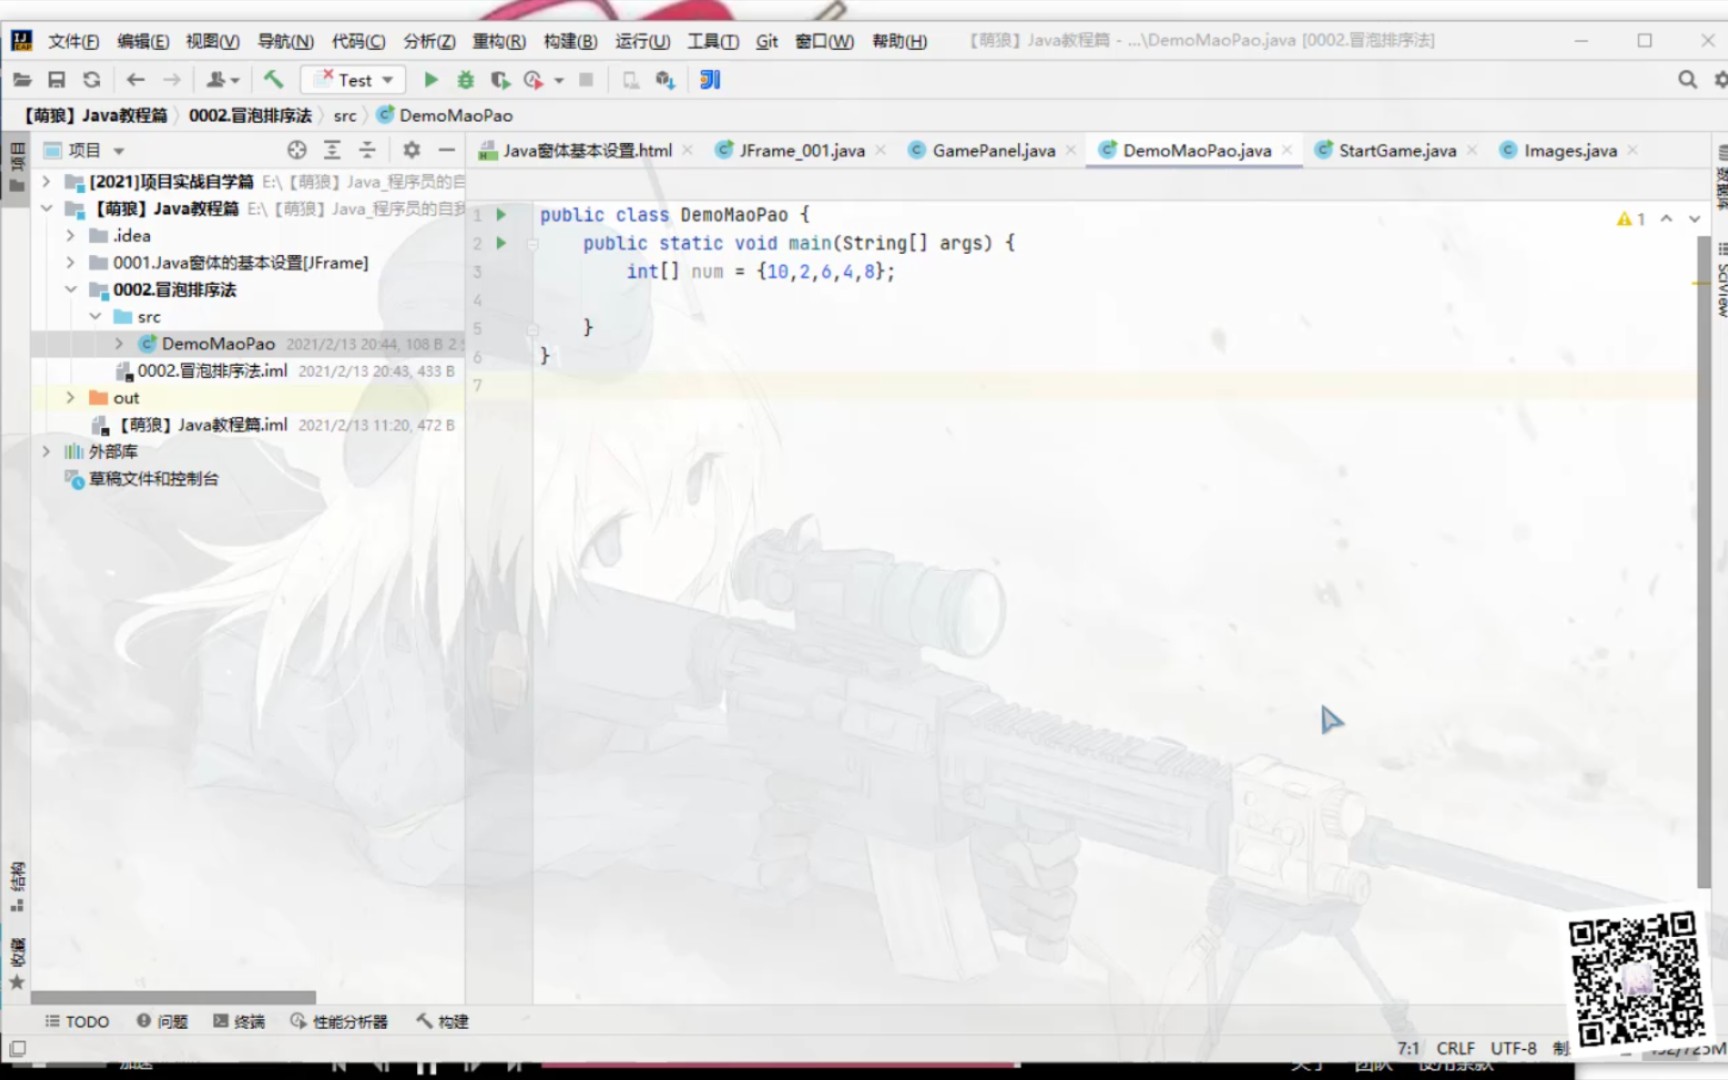Image resolution: width=1728 pixels, height=1080 pixels.
Task: Click the grey Stop square icon
Action: coord(587,80)
